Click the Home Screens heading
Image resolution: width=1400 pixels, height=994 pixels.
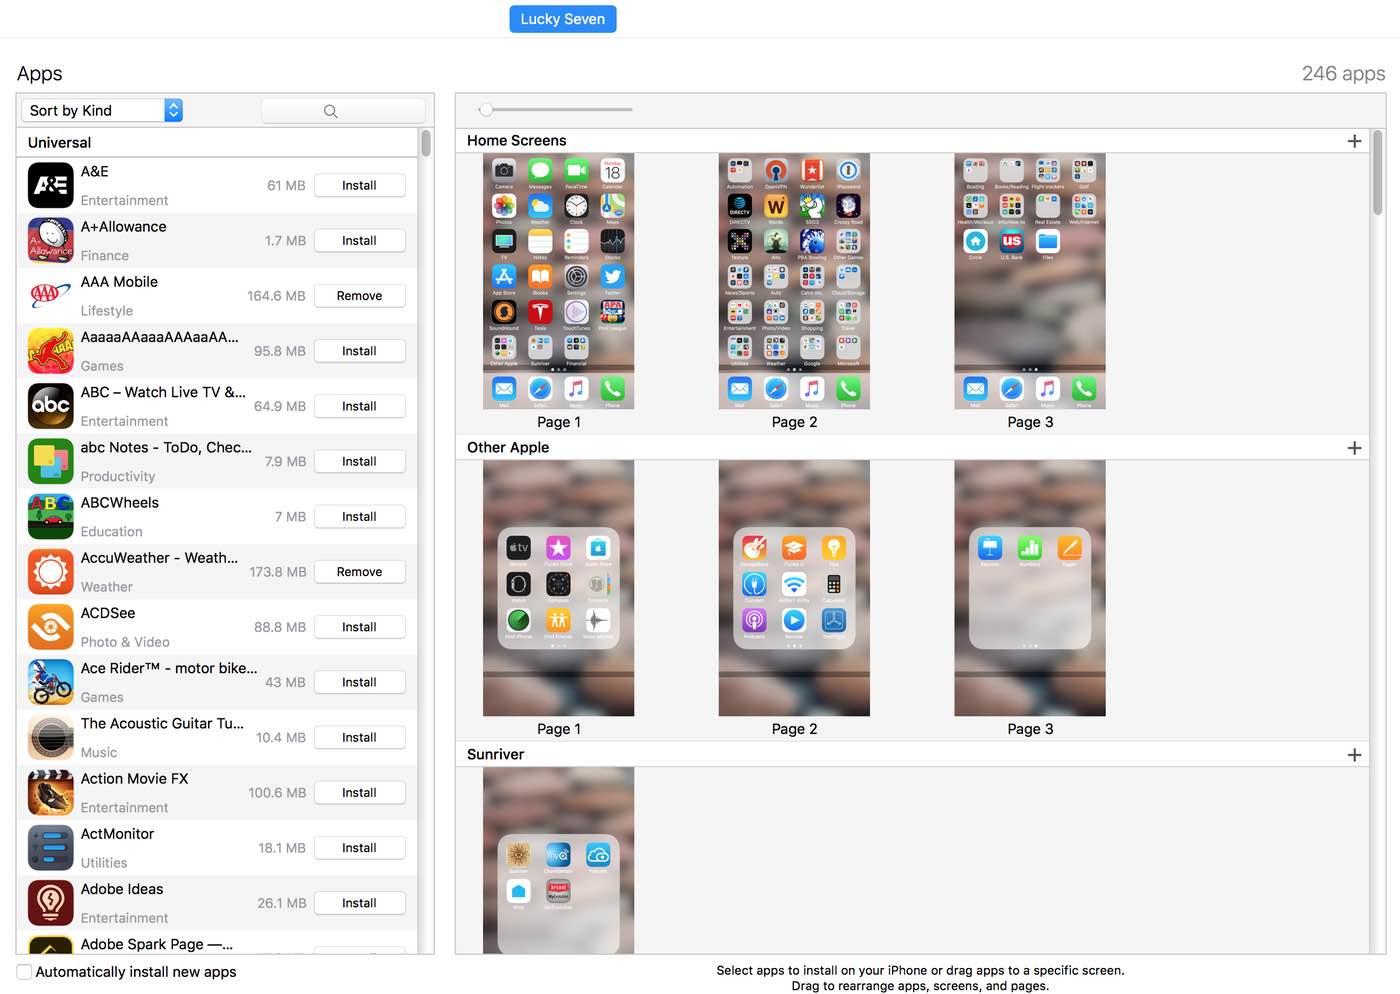point(516,141)
